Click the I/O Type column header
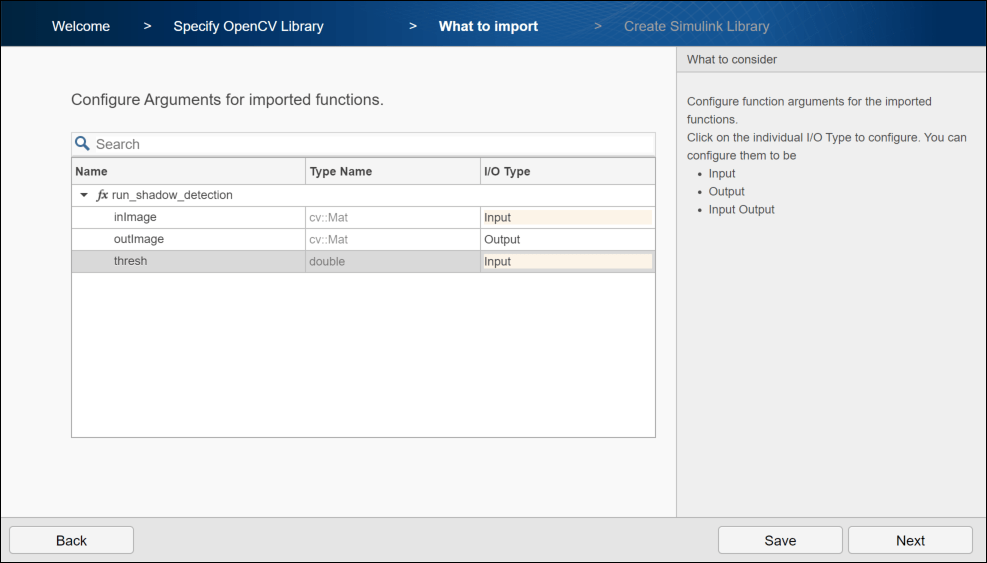This screenshot has width=987, height=563. [x=567, y=171]
